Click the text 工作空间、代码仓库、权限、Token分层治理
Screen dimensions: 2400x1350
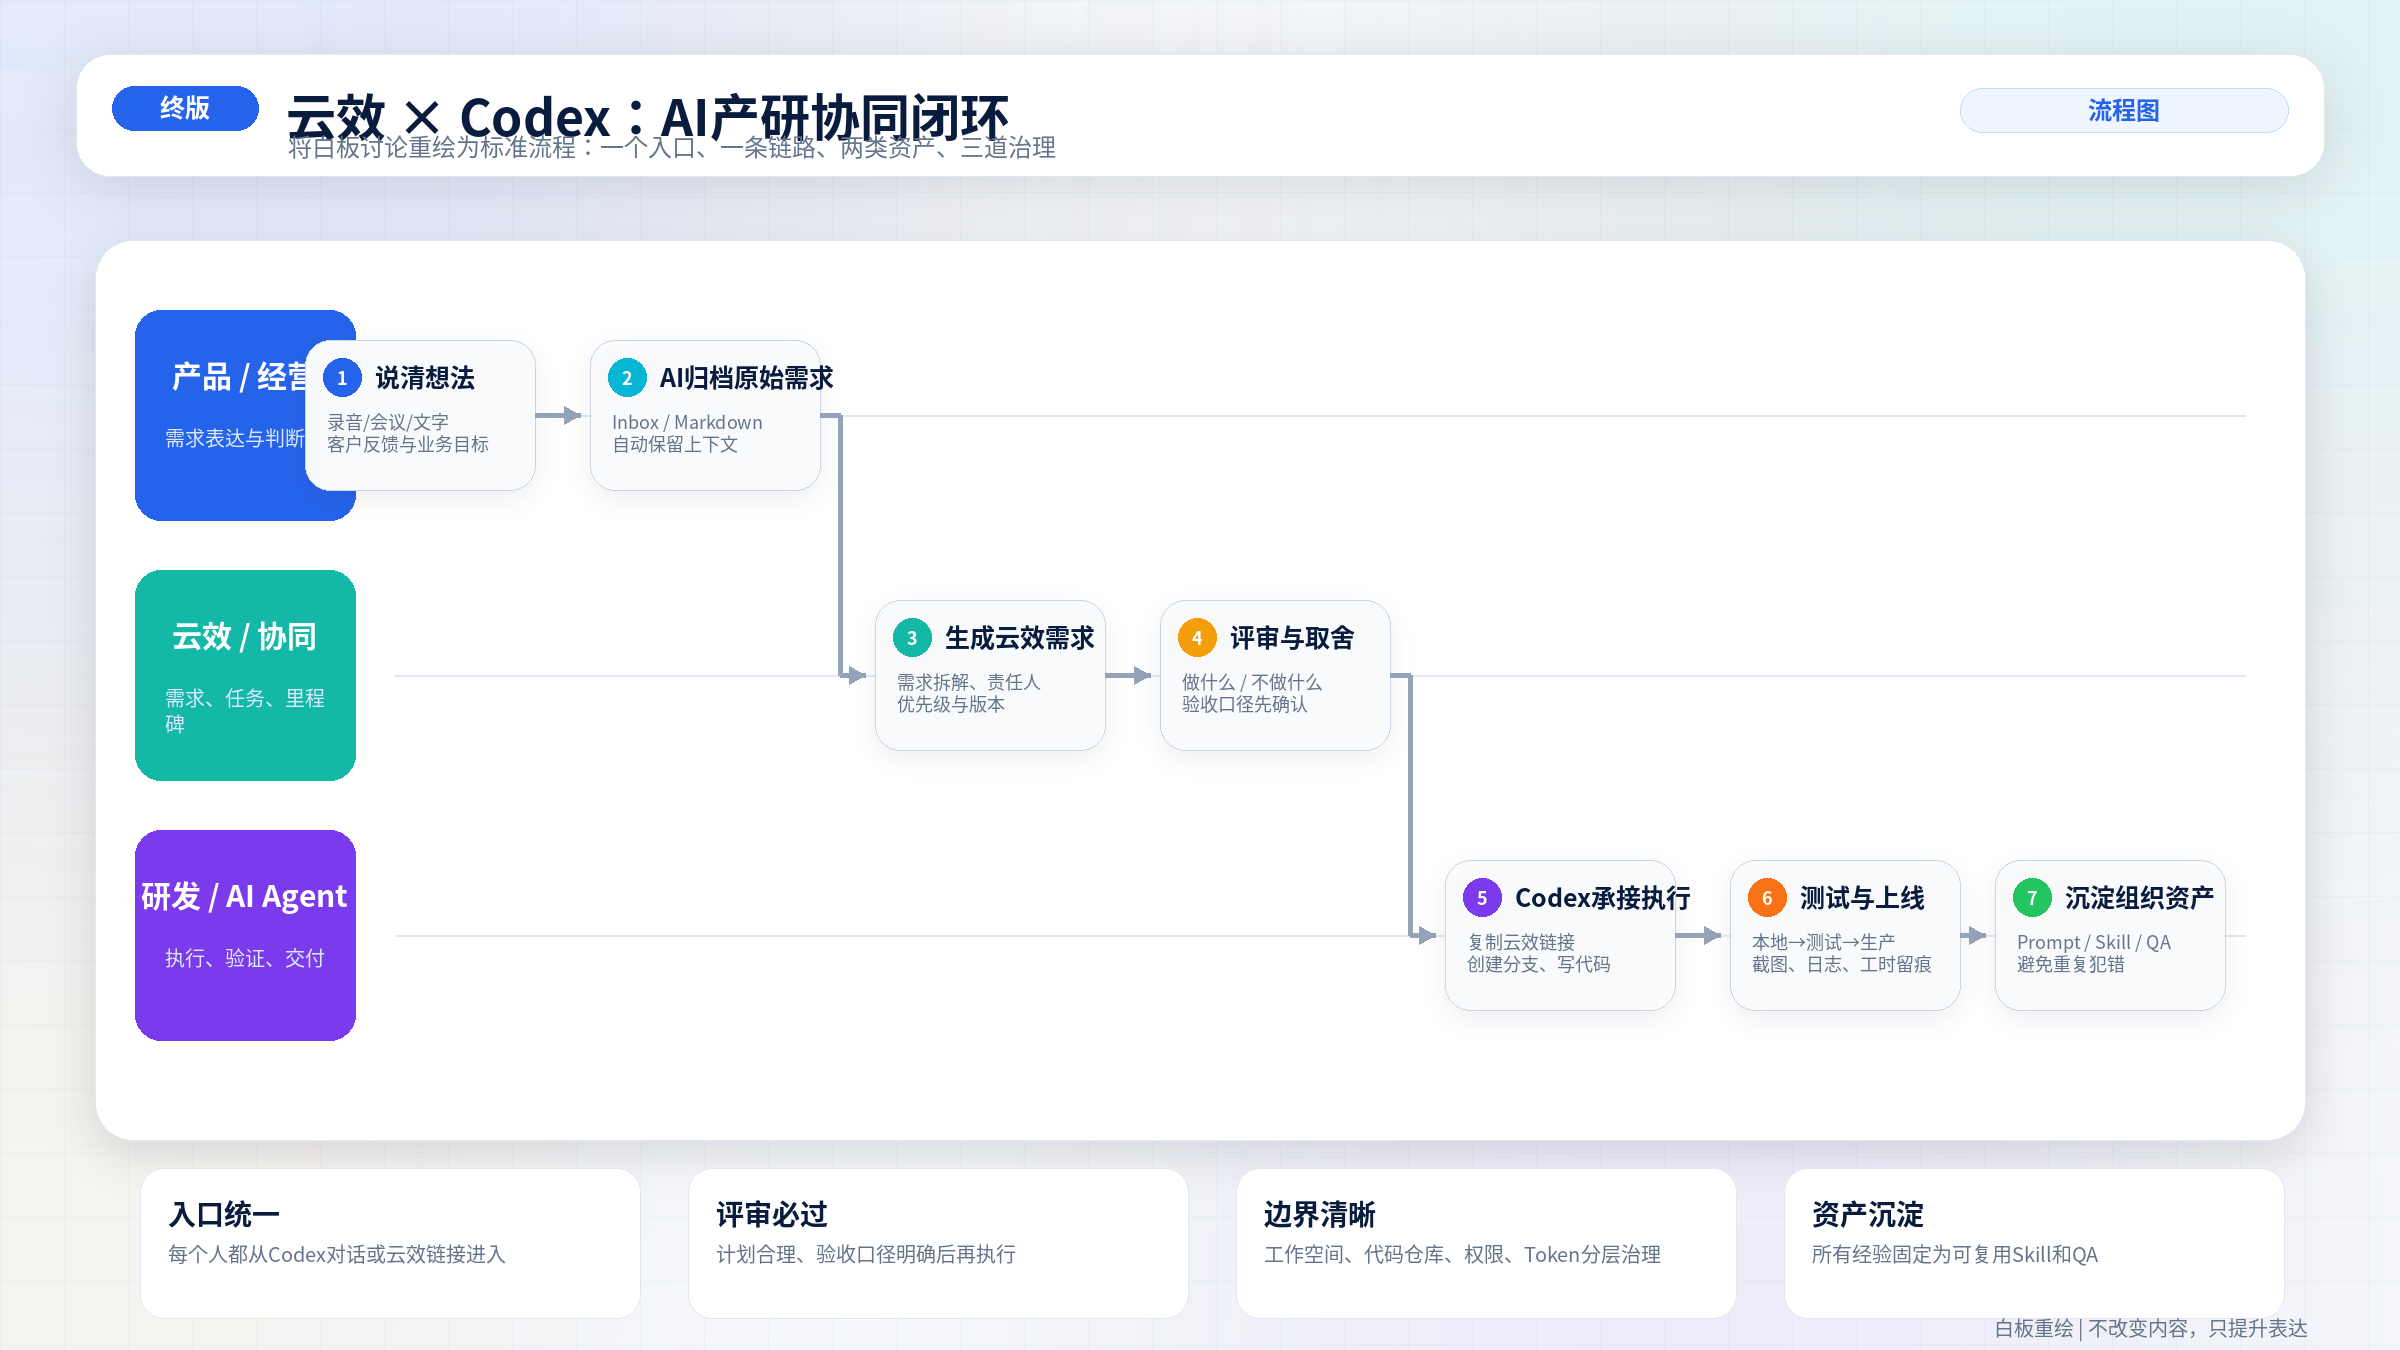click(x=1462, y=1254)
